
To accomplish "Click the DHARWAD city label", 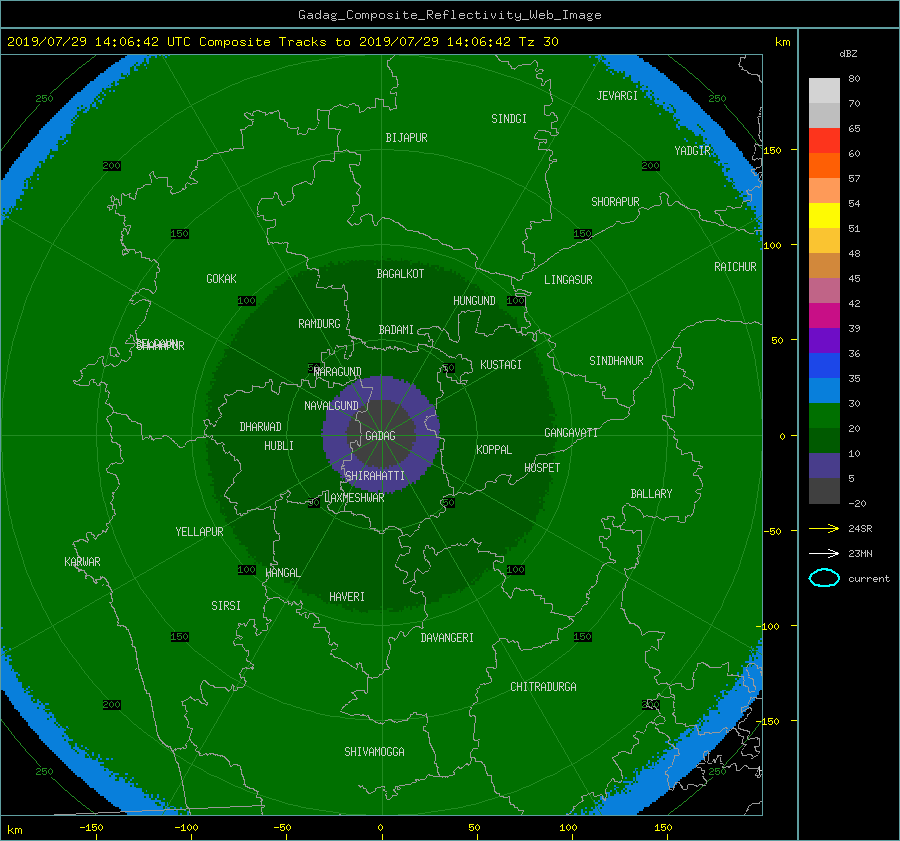I will (260, 427).
